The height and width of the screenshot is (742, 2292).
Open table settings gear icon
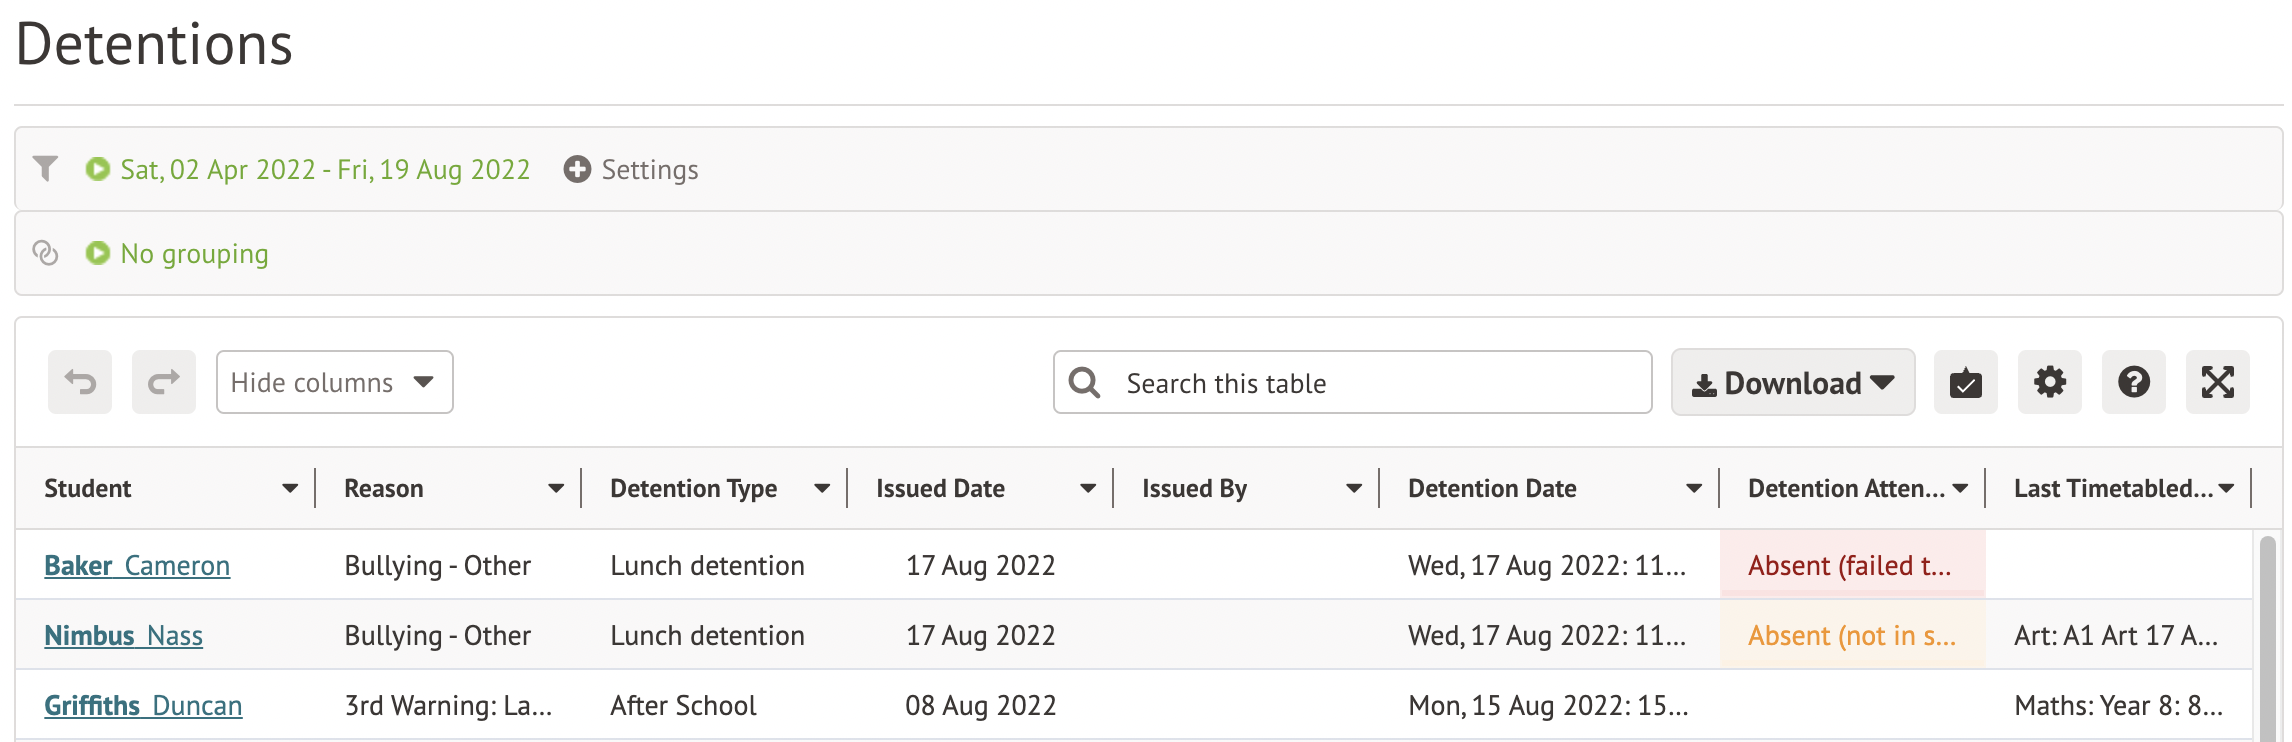[x=2049, y=382]
